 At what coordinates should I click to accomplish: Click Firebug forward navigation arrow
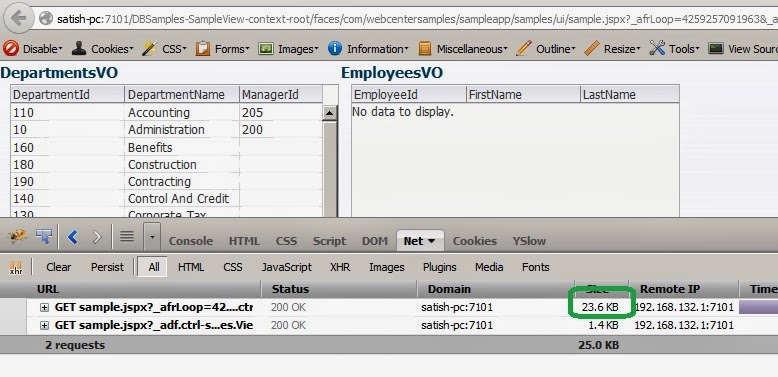coord(97,237)
